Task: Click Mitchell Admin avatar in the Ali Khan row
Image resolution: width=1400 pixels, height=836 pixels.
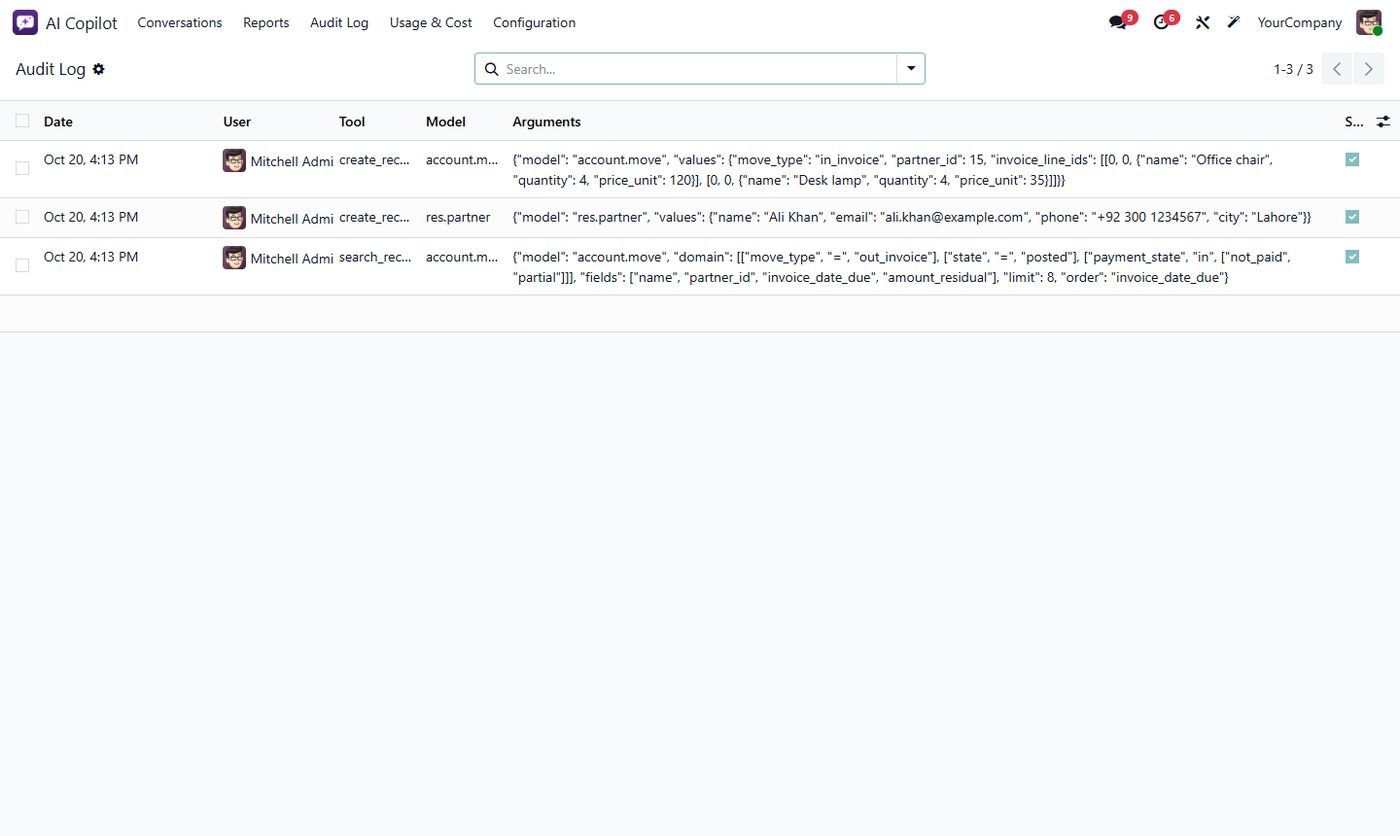Action: (x=234, y=217)
